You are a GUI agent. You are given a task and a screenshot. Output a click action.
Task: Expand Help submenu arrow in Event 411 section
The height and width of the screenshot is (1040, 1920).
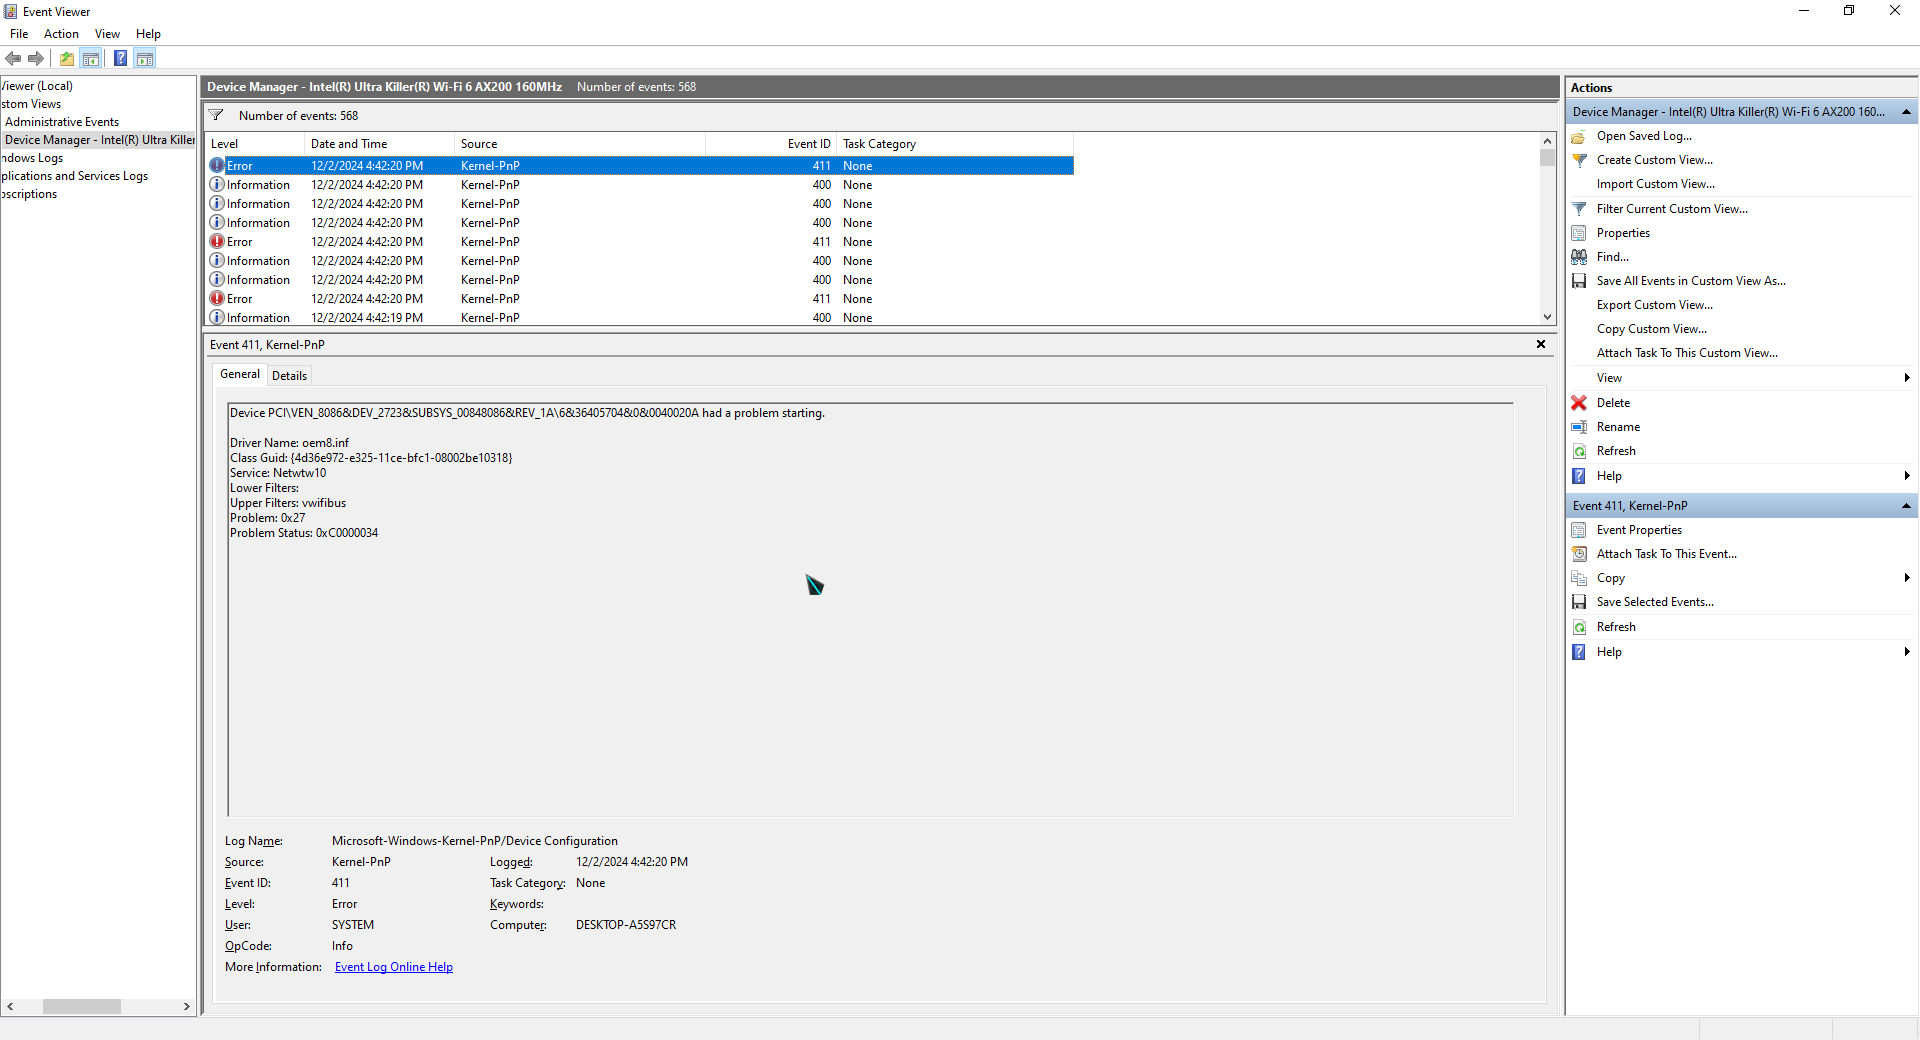click(x=1907, y=652)
